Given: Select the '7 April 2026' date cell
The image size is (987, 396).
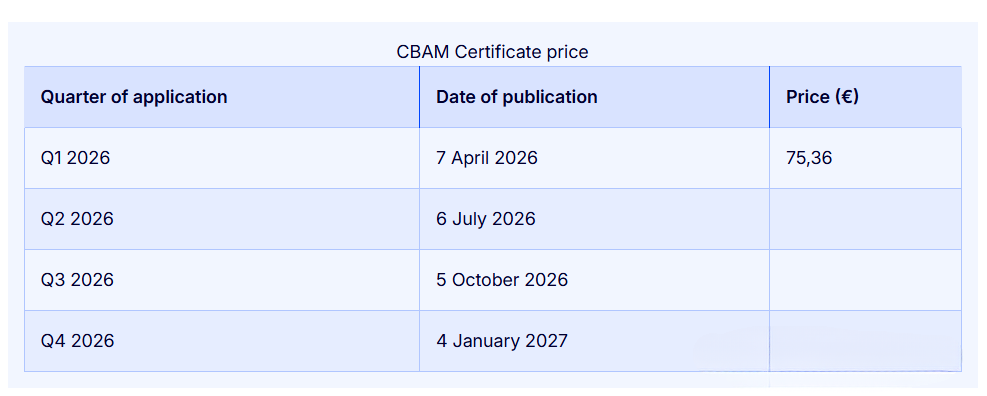Looking at the screenshot, I should pyautogui.click(x=594, y=158).
